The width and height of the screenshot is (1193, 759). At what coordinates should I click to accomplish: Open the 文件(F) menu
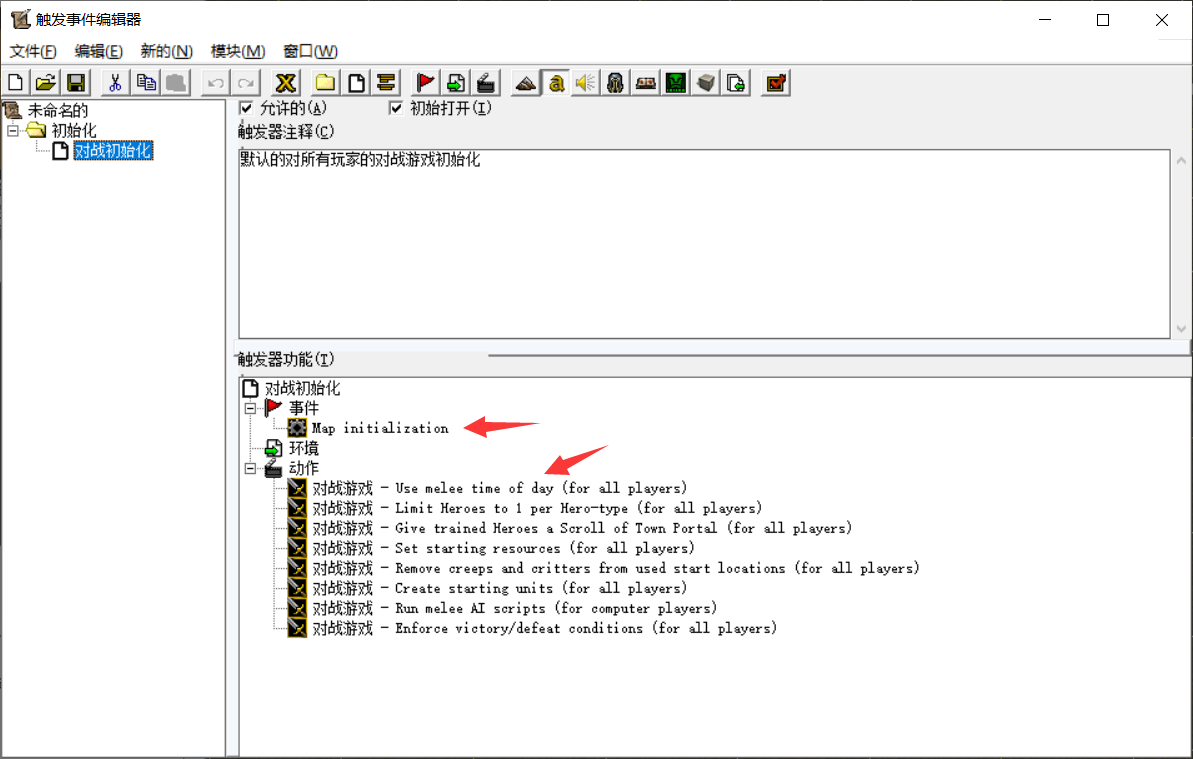coord(33,51)
